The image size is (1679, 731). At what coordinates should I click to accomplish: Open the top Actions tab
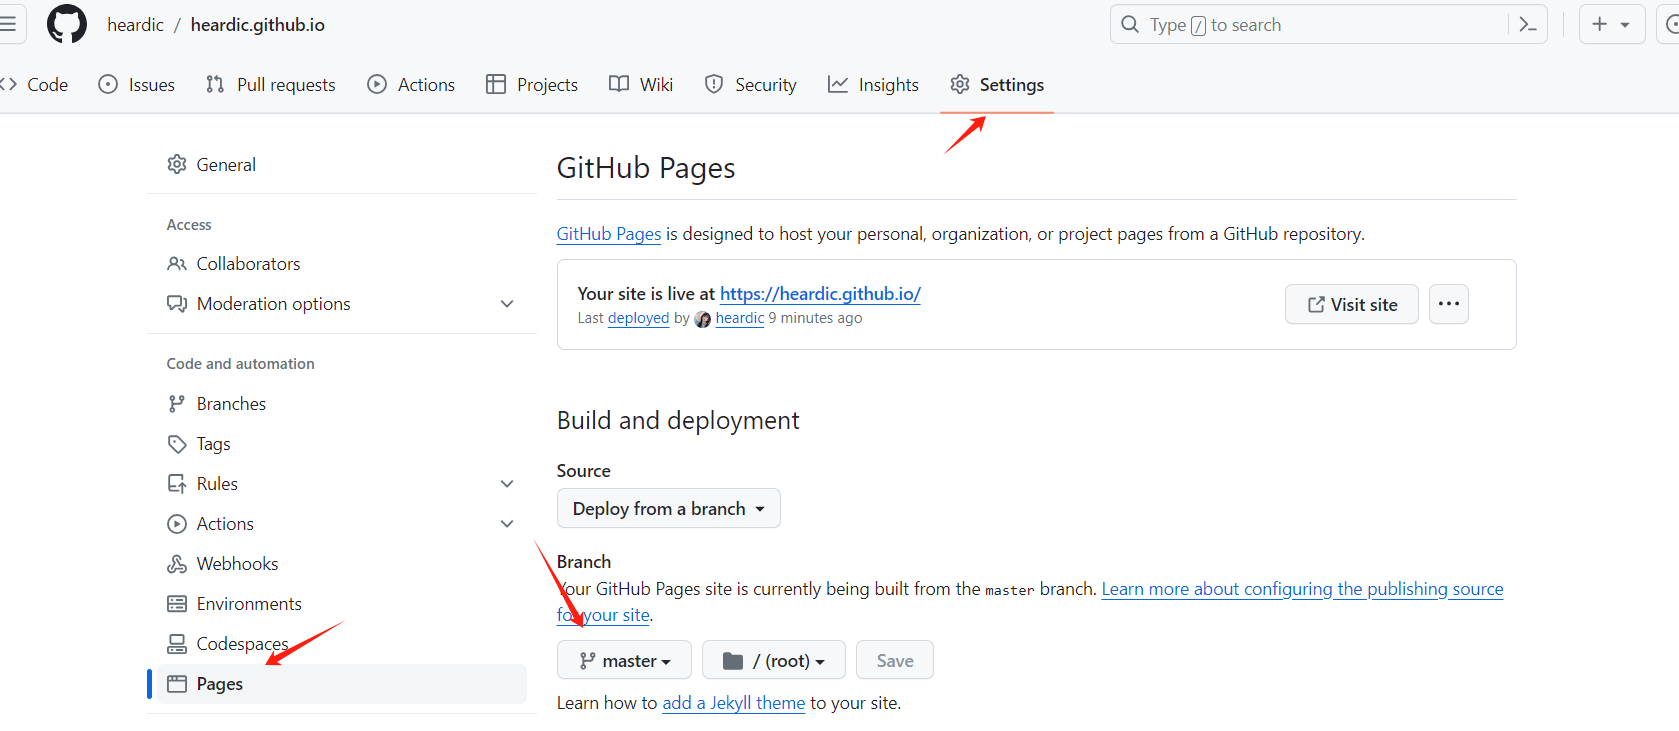point(411,84)
